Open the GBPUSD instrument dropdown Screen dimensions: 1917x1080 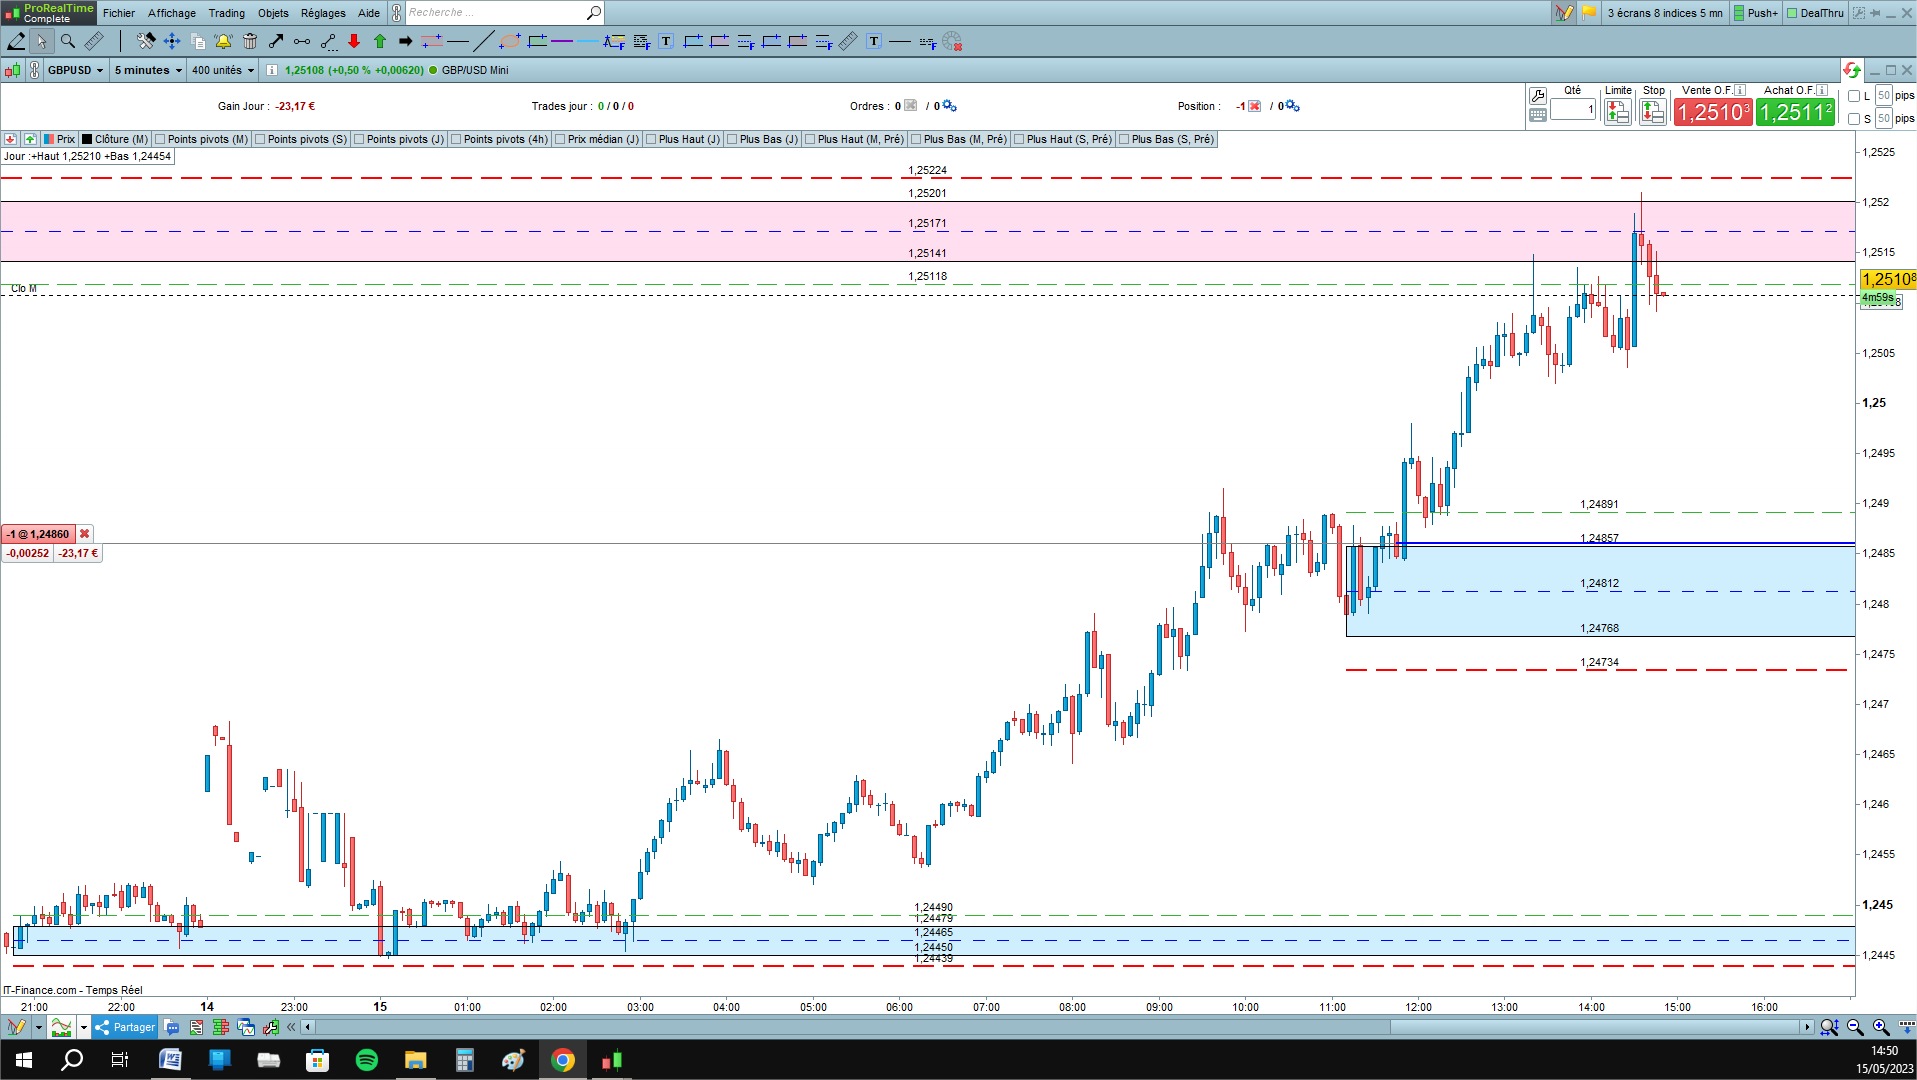75,70
